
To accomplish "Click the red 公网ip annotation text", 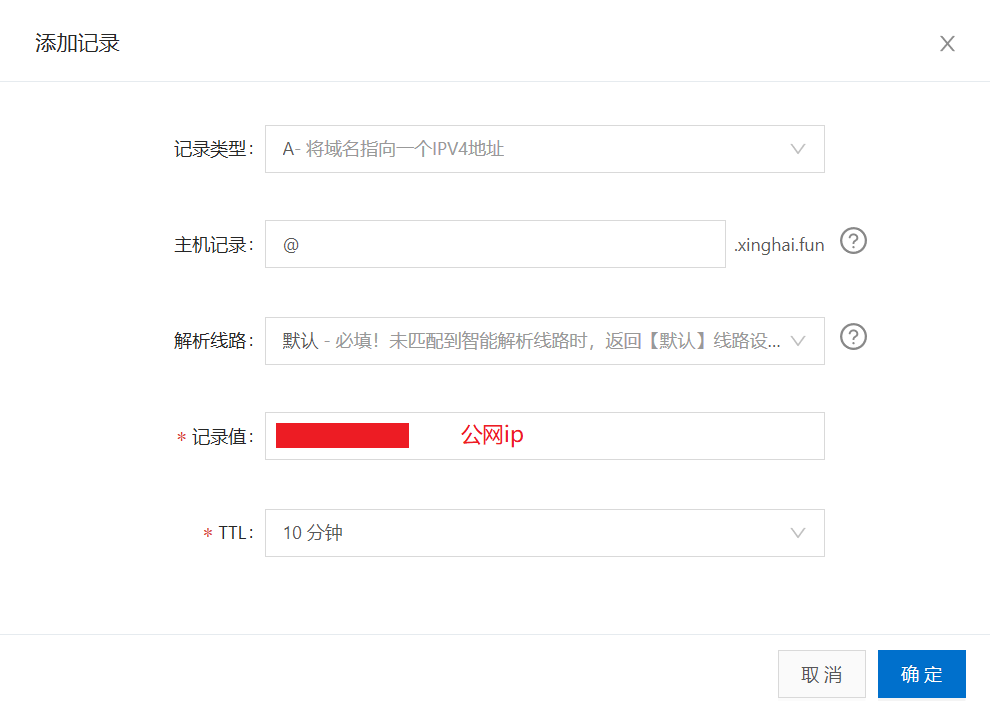I will tap(492, 435).
